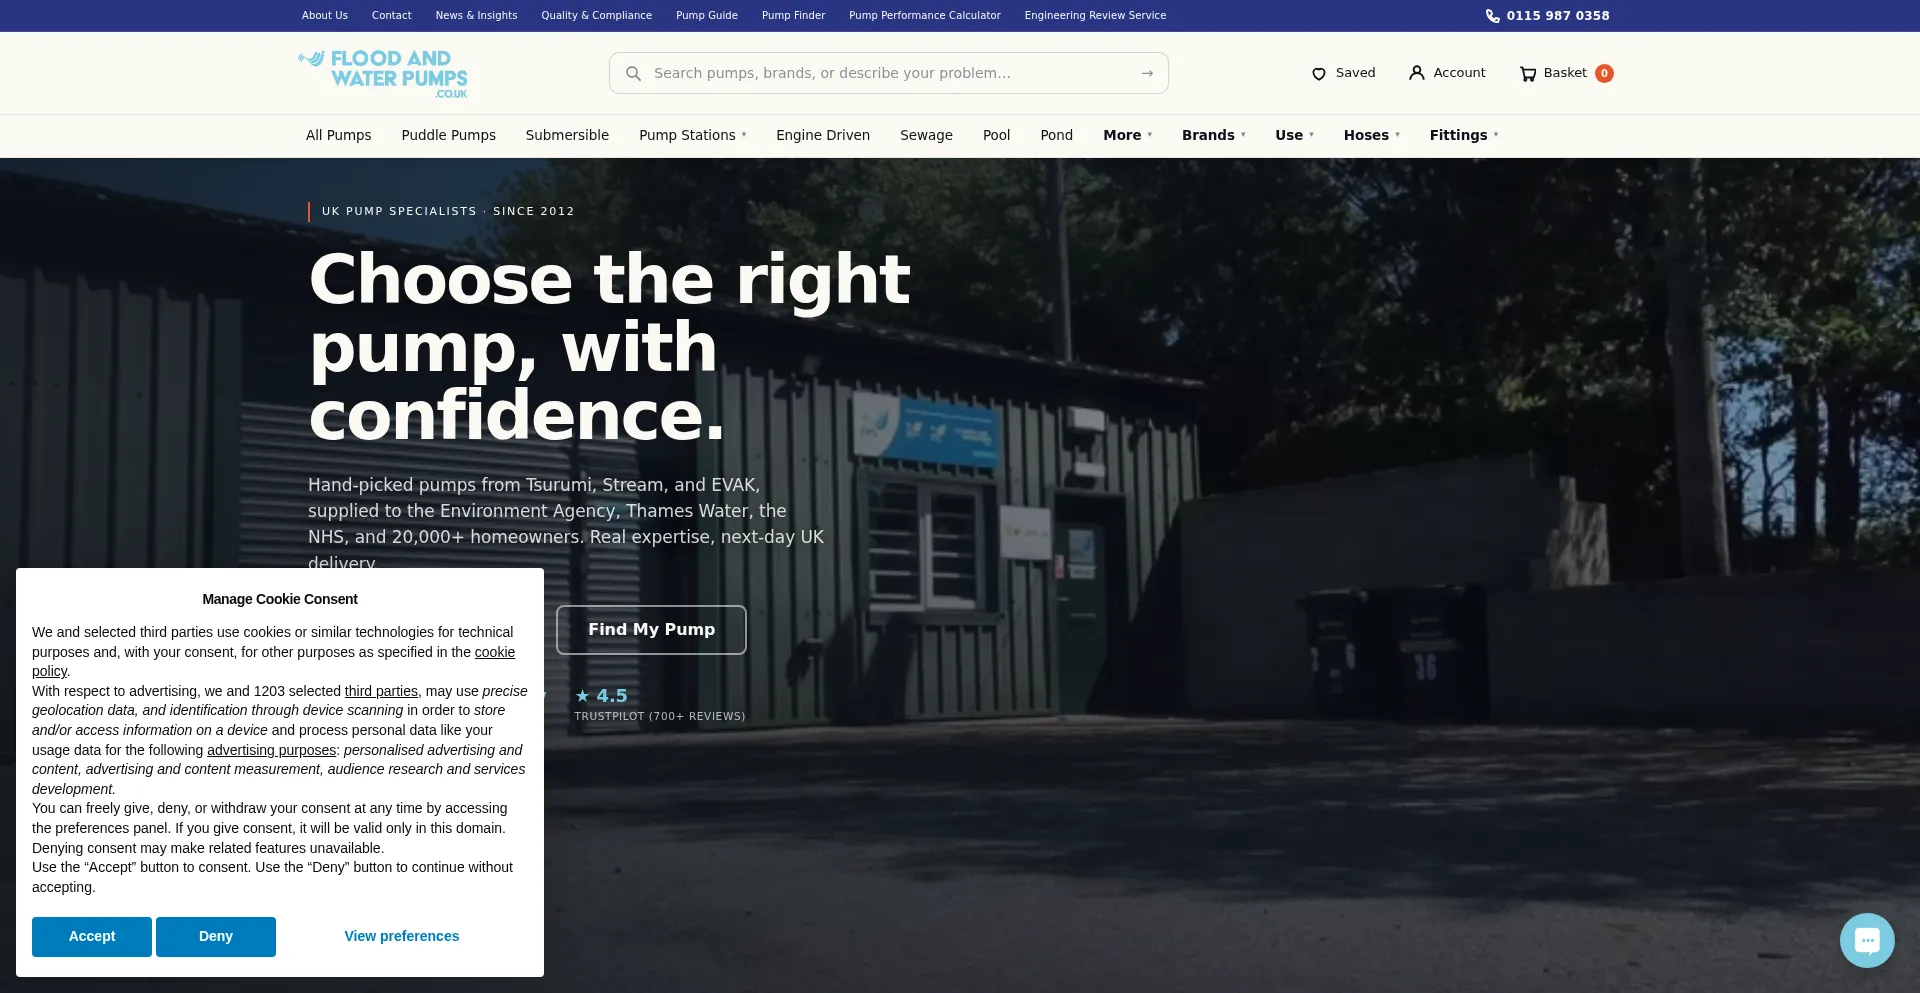Expand the Hoses dropdown
This screenshot has width=1920, height=993.
[x=1372, y=135]
